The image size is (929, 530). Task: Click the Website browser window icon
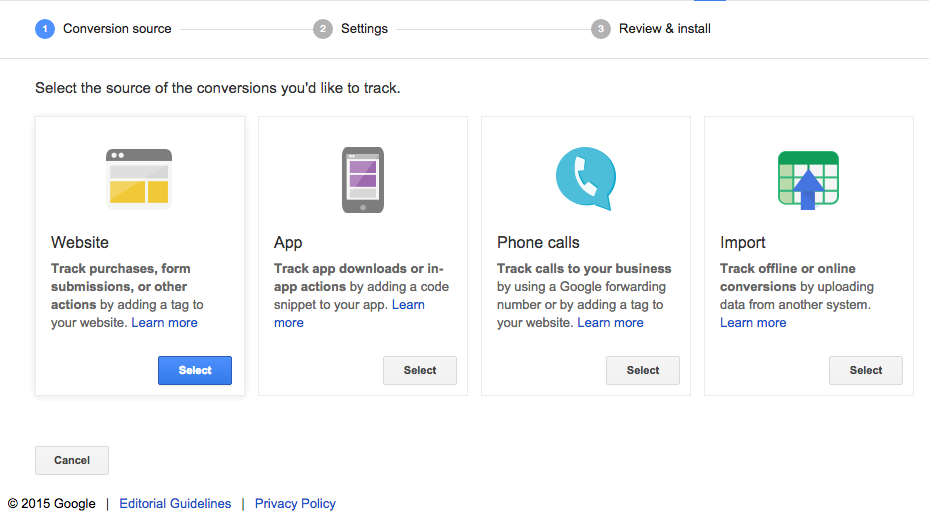pos(139,179)
